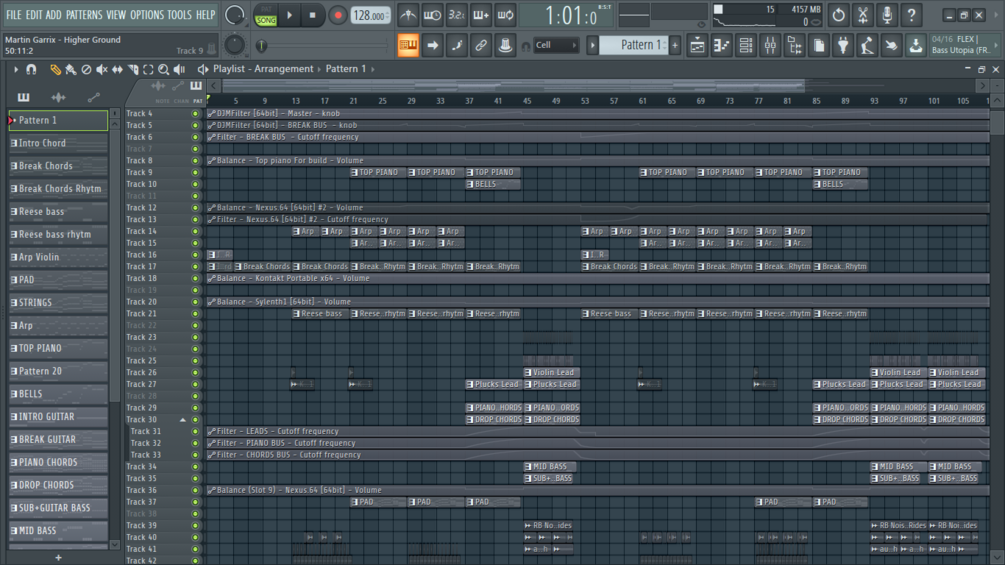The width and height of the screenshot is (1005, 565).
Task: Click the Stop transport button
Action: point(312,15)
